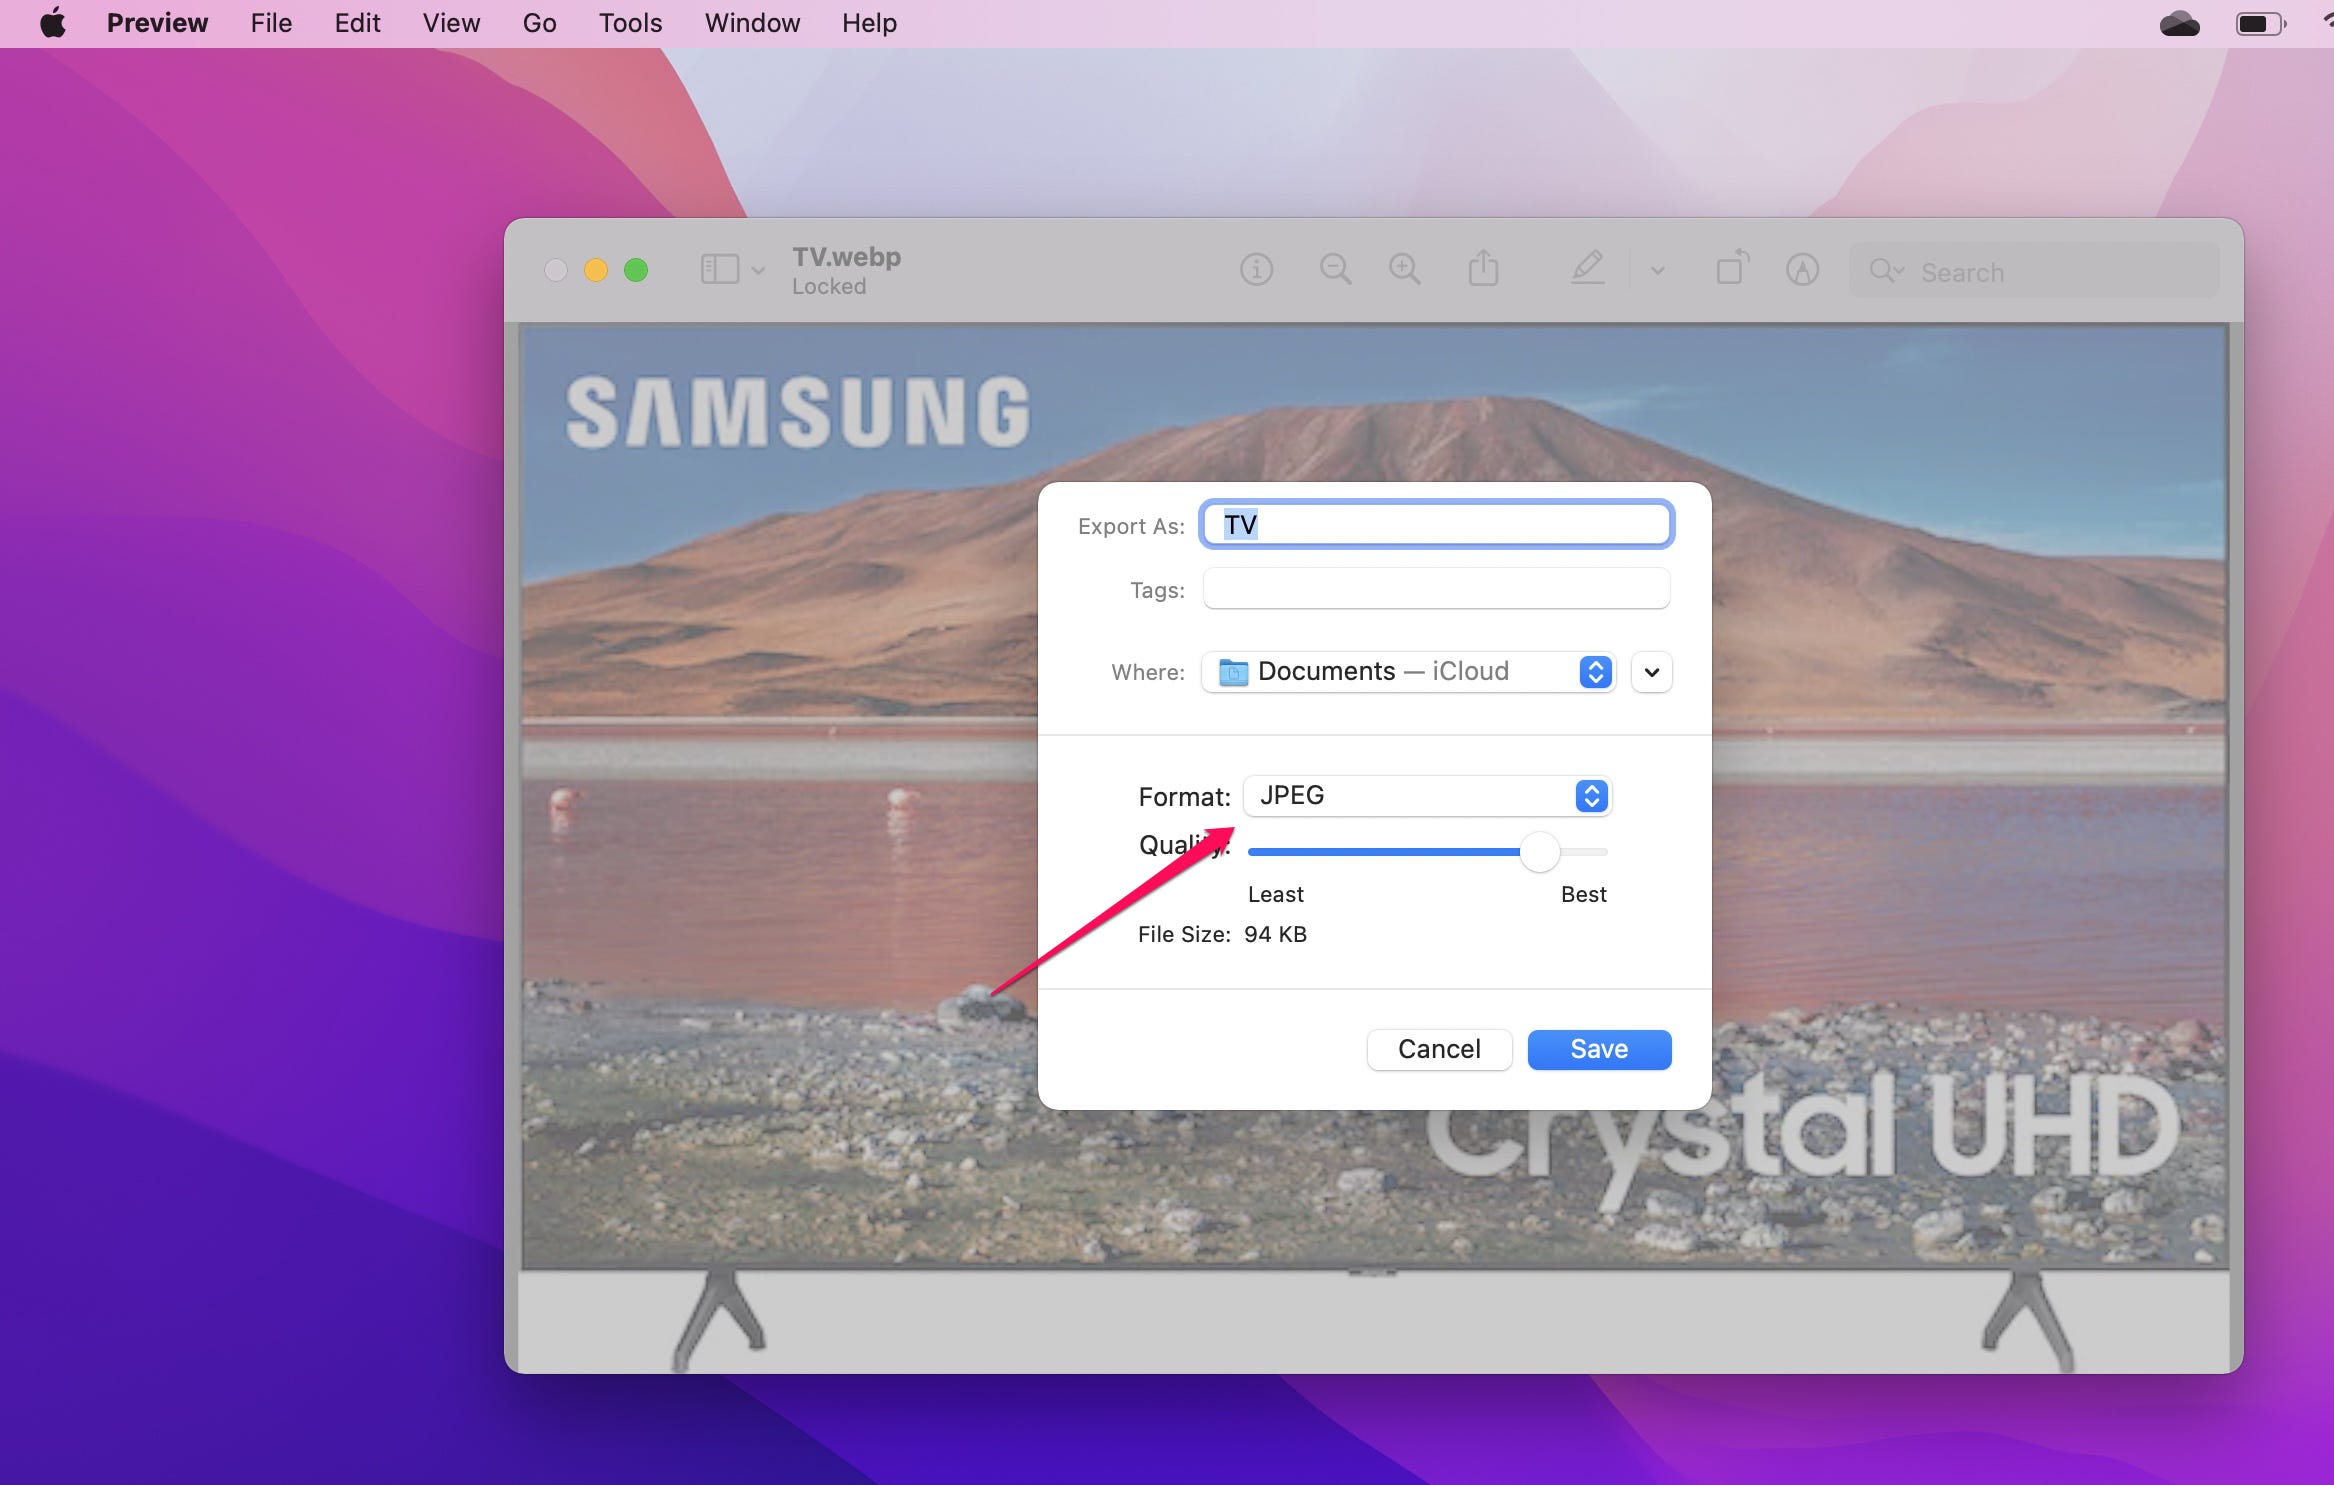Image resolution: width=2334 pixels, height=1485 pixels.
Task: Click the Tags input field
Action: (1434, 587)
